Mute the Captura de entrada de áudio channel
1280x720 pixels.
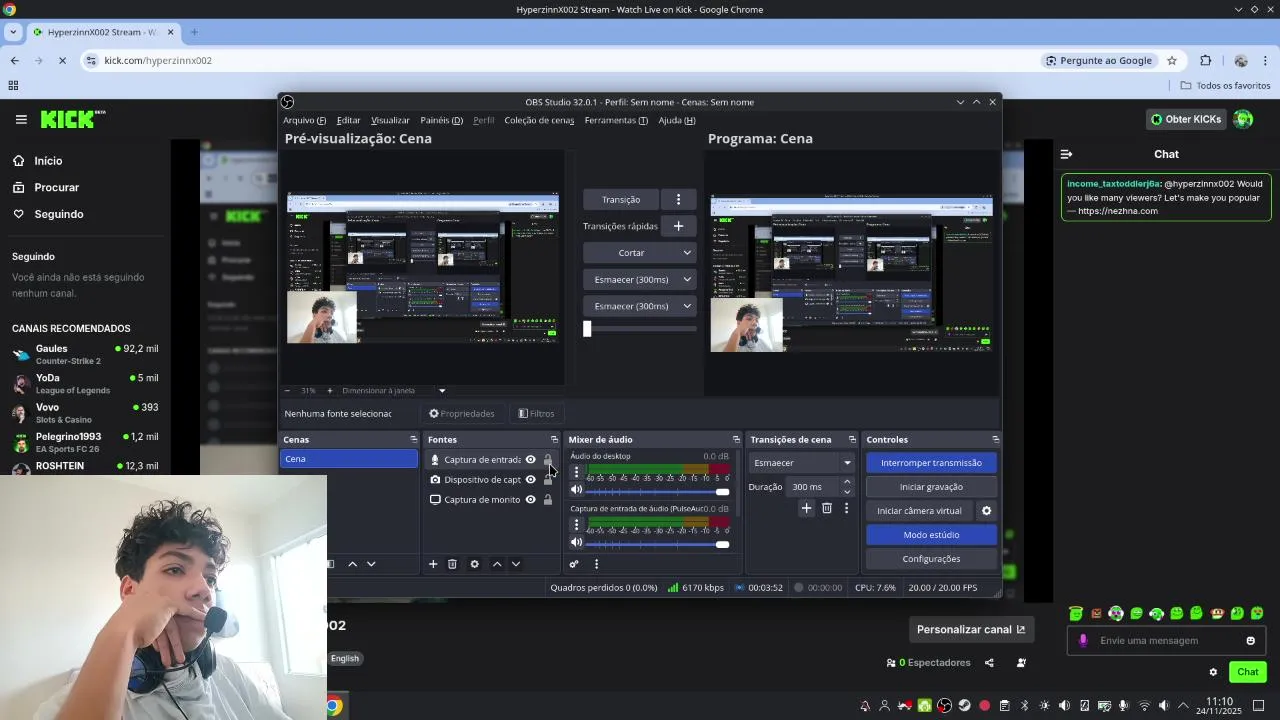[x=576, y=543]
